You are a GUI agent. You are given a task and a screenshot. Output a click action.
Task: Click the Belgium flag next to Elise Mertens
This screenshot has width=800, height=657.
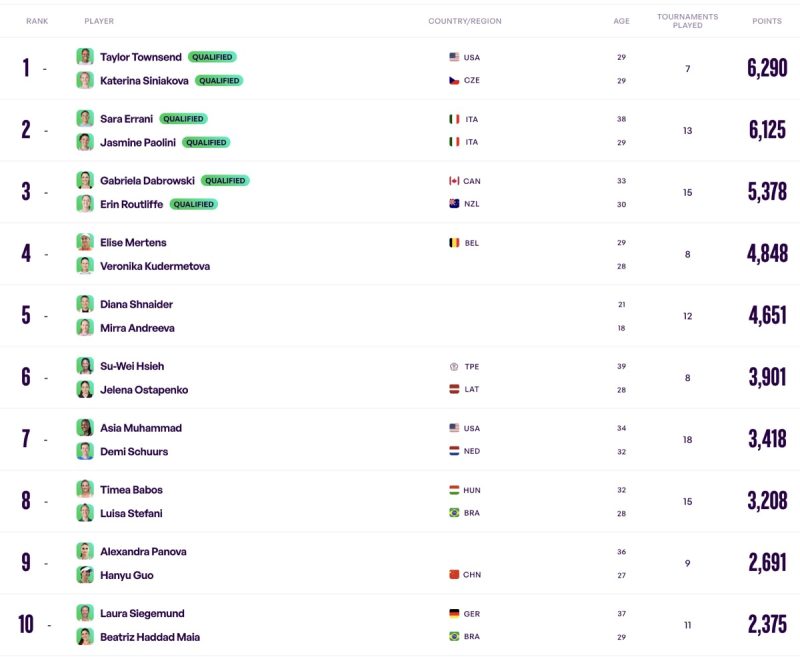(454, 243)
